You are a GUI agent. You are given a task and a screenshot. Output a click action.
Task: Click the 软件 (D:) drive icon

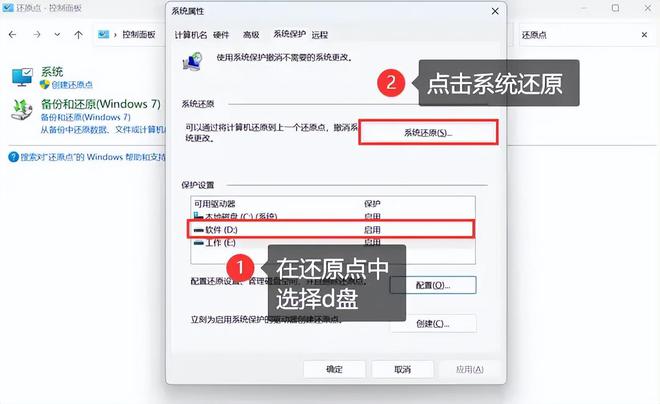(x=198, y=230)
